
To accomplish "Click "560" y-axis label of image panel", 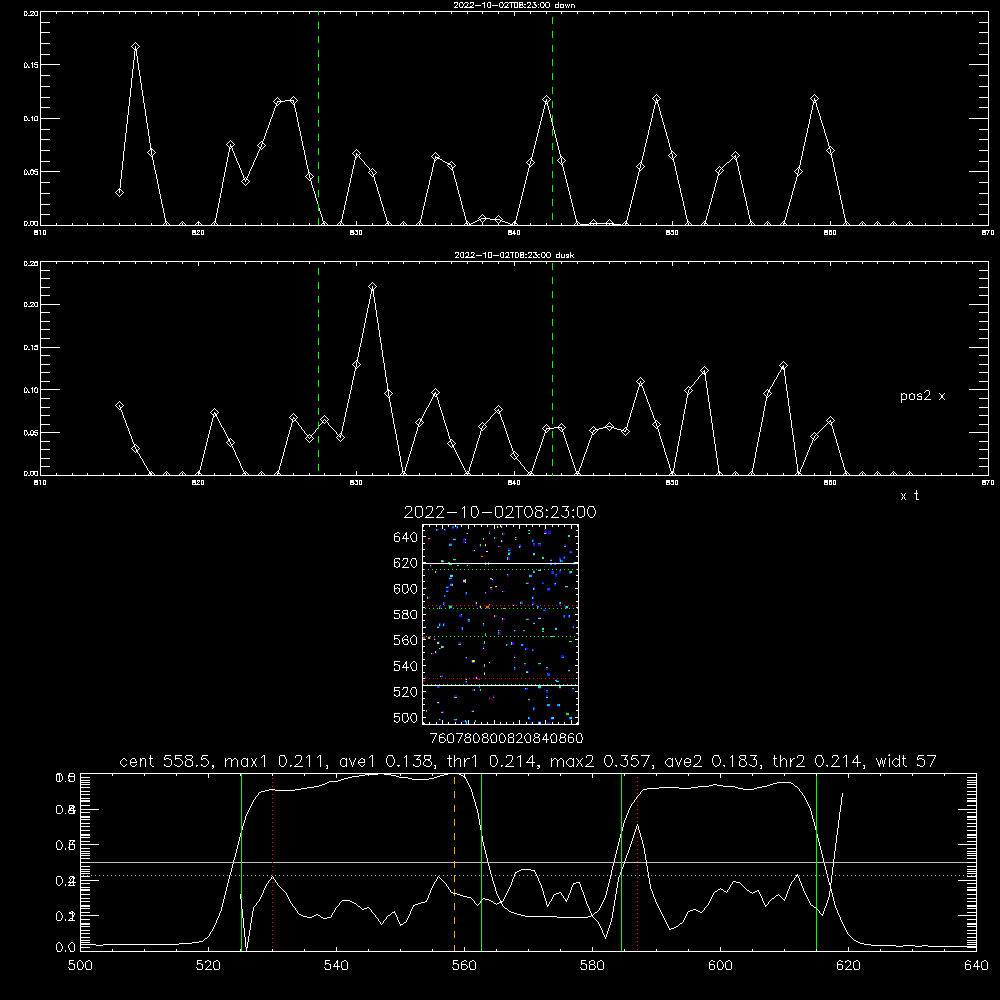I will coord(406,640).
